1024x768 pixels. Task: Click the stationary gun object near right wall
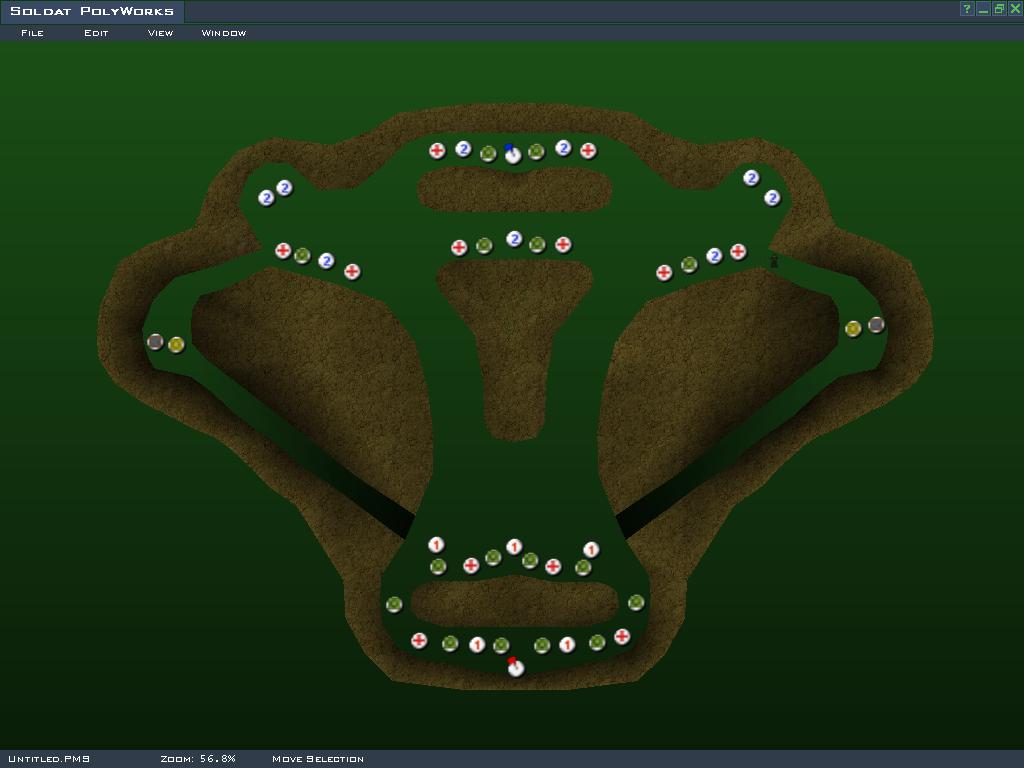point(774,260)
